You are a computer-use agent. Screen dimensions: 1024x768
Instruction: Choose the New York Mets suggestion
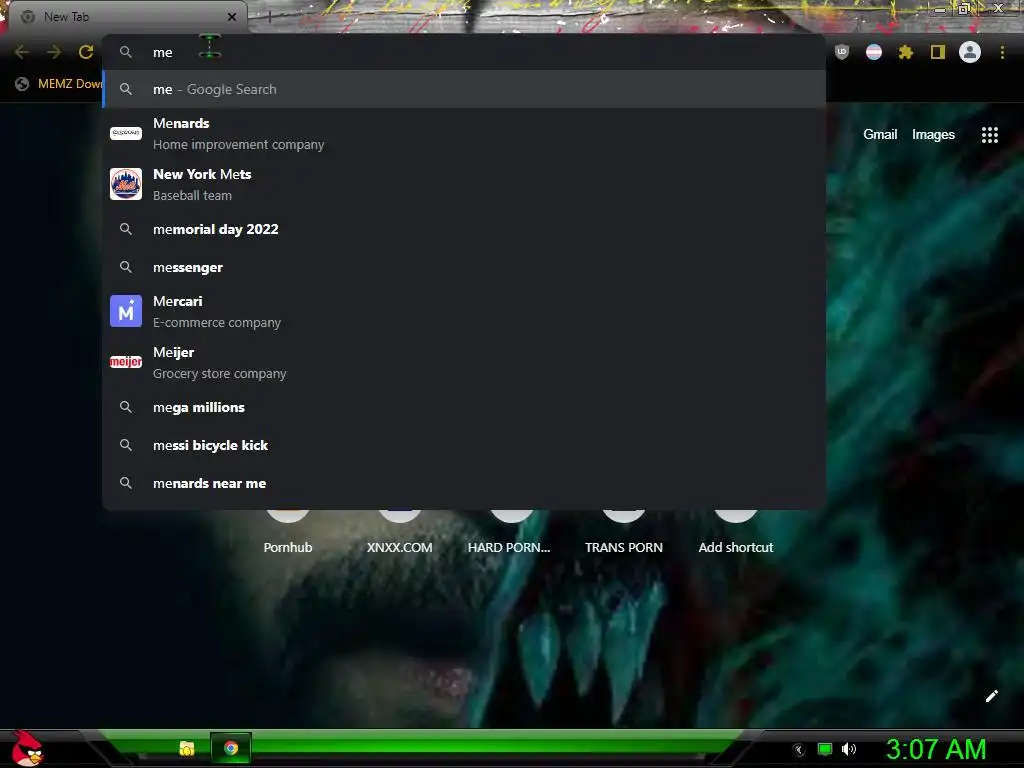(464, 184)
